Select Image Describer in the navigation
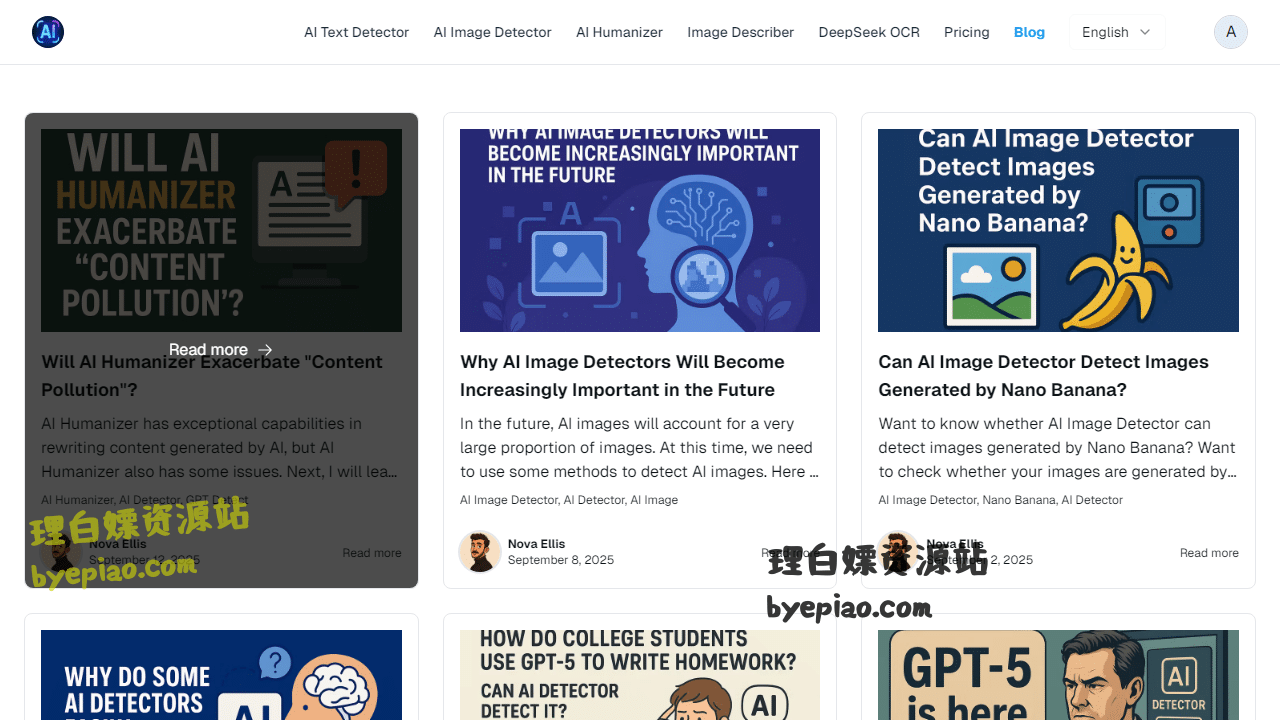Viewport: 1280px width, 720px height. pyautogui.click(x=741, y=32)
